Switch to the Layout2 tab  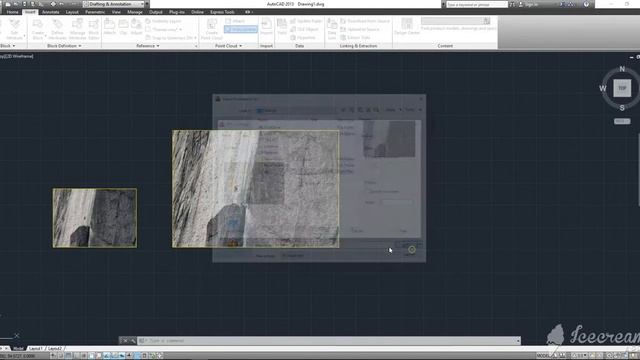click(55, 349)
